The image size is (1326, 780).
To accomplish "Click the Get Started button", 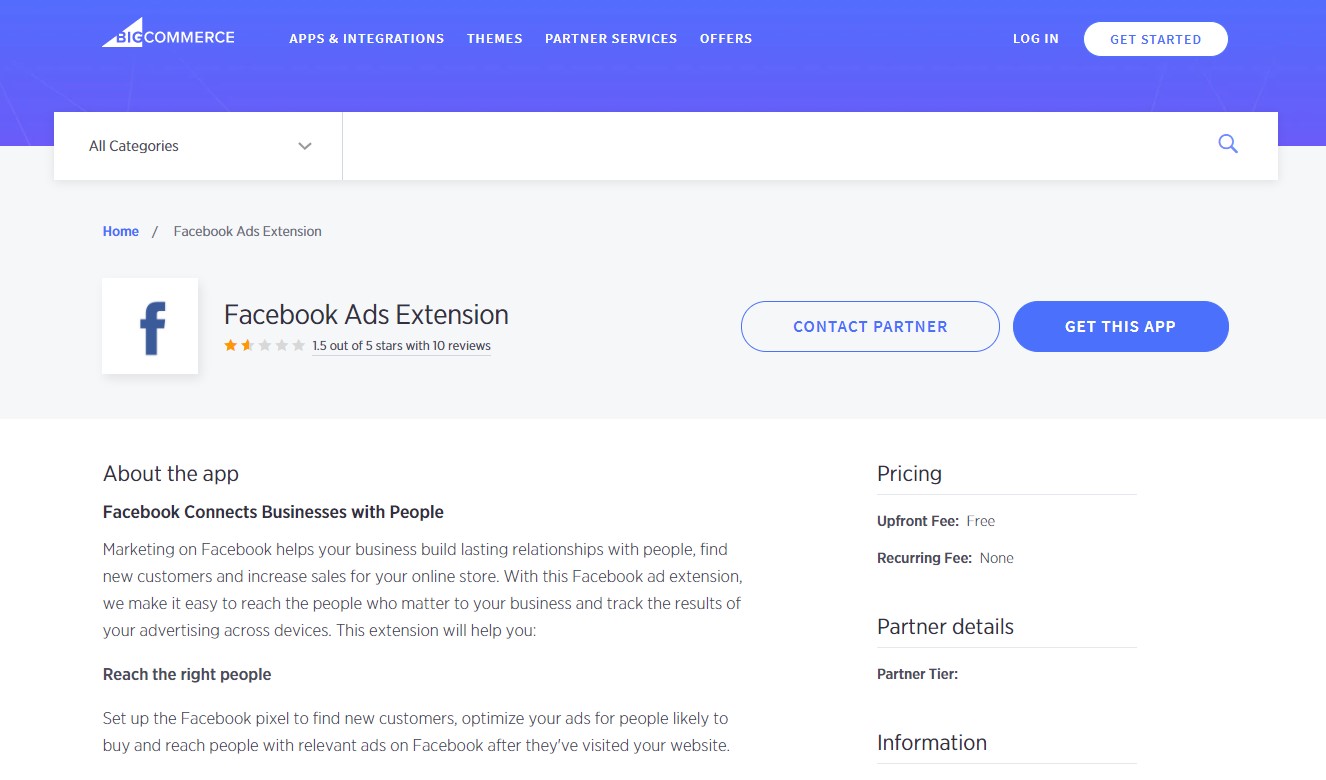I will click(x=1156, y=39).
